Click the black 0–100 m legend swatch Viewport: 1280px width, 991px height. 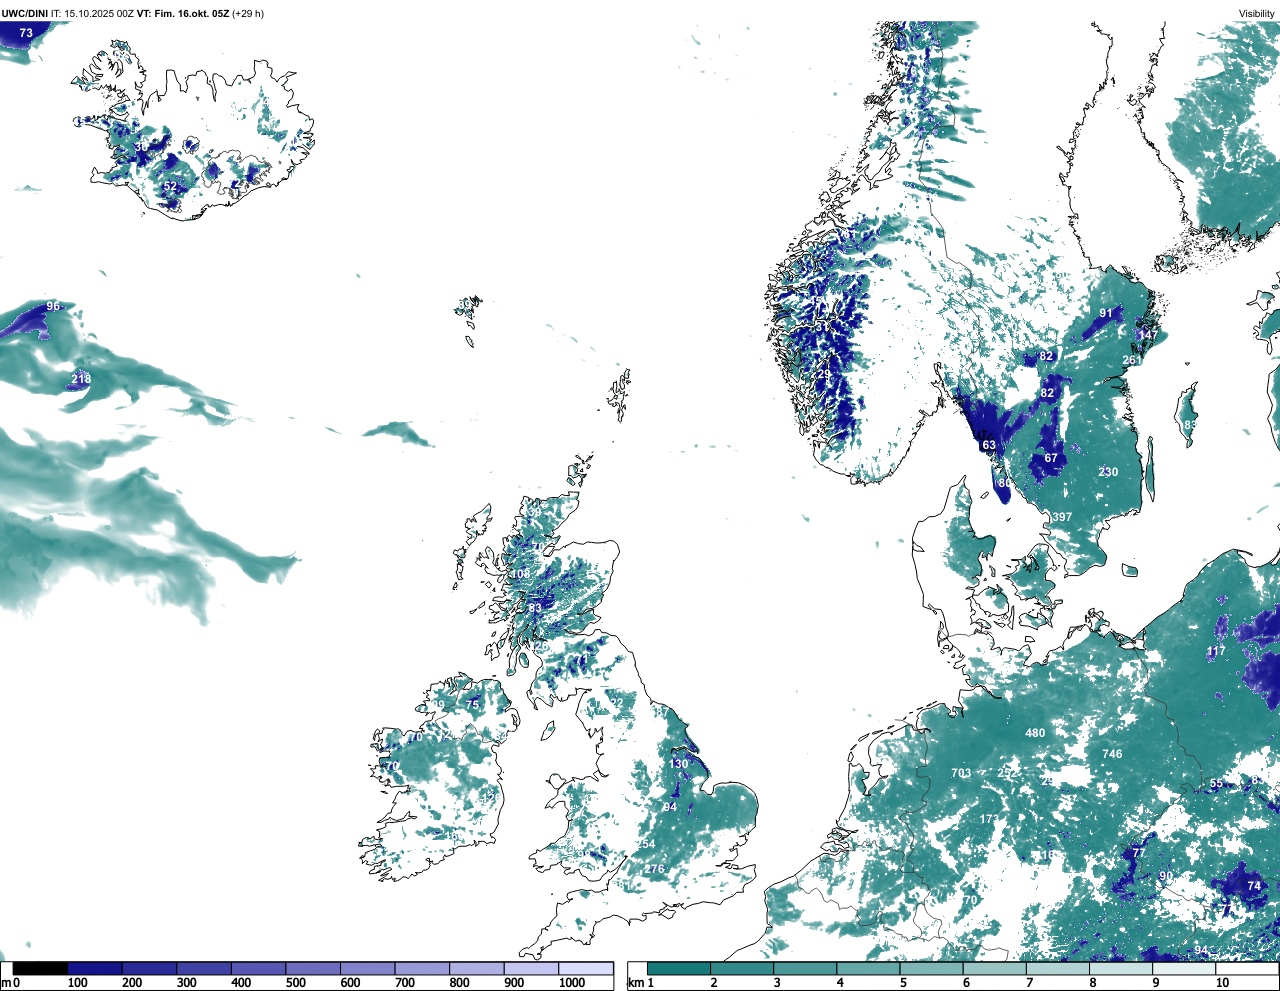(40, 968)
